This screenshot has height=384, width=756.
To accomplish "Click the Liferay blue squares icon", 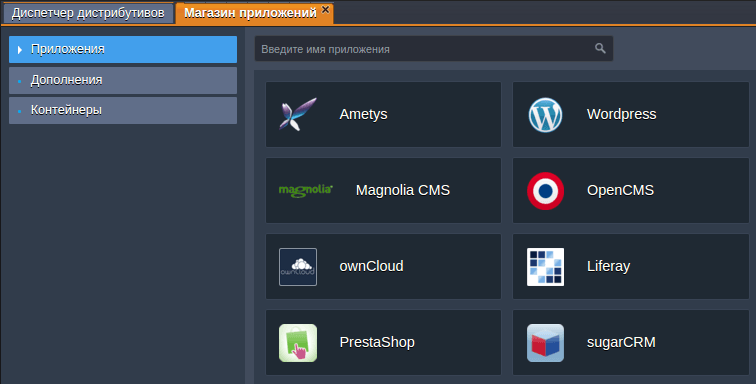I will click(545, 267).
